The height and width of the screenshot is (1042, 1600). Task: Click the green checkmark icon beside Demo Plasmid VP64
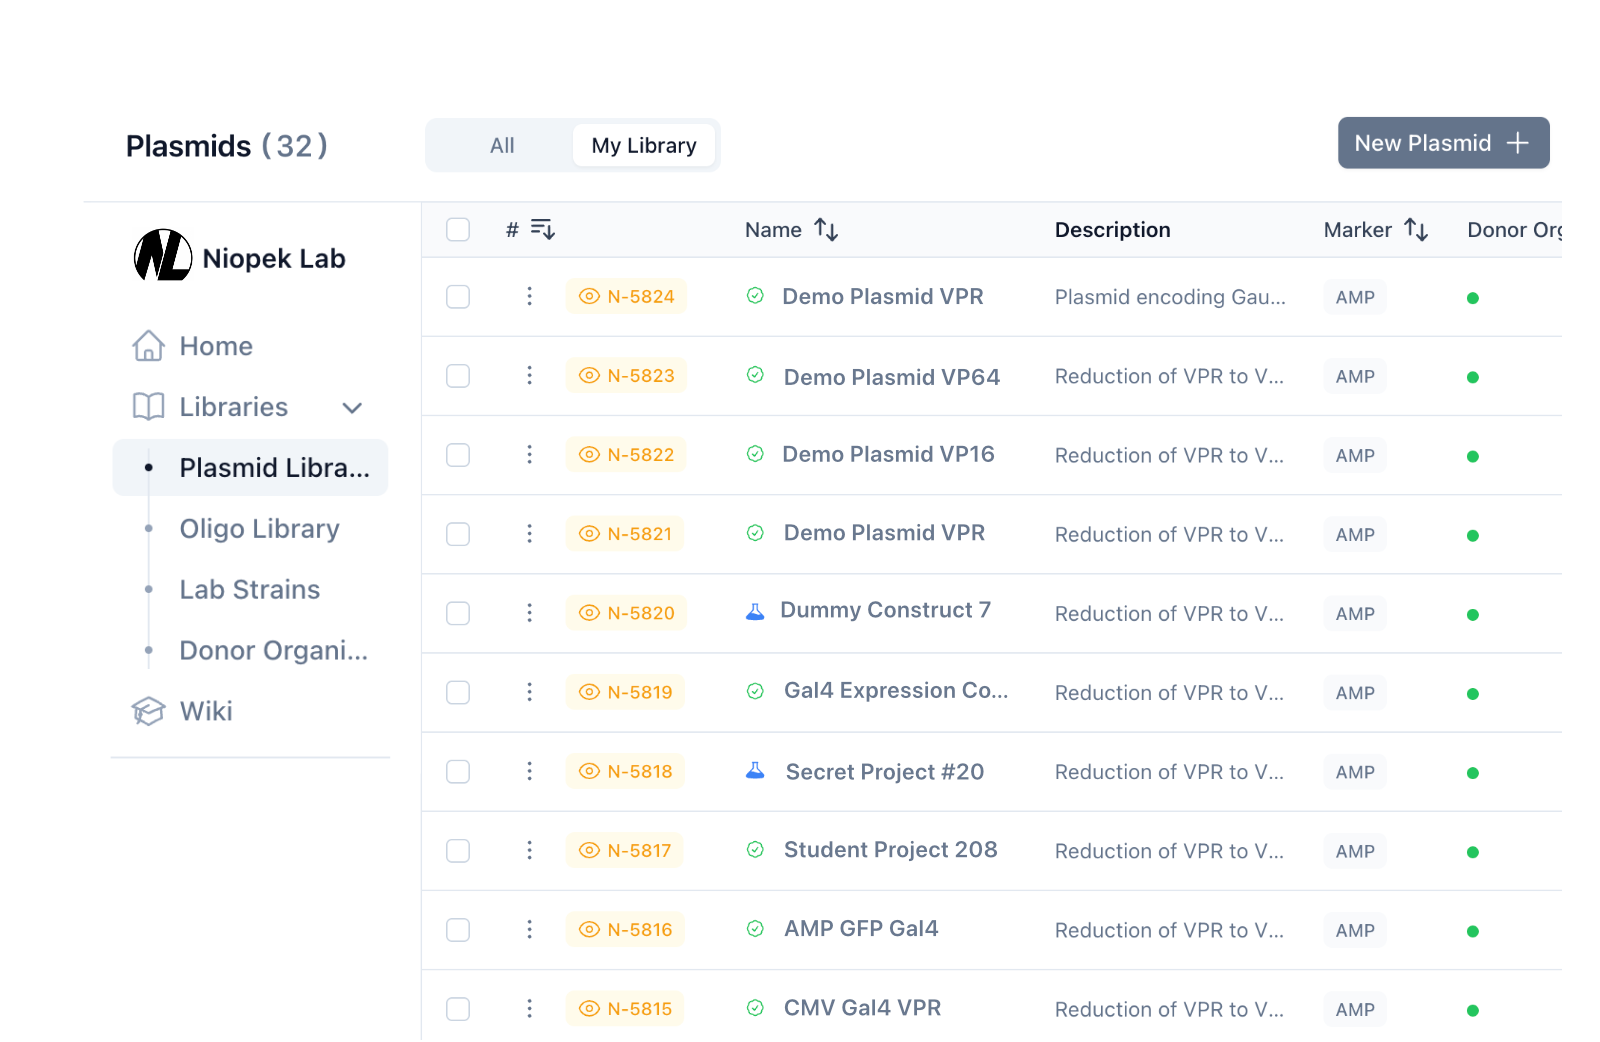click(x=755, y=376)
